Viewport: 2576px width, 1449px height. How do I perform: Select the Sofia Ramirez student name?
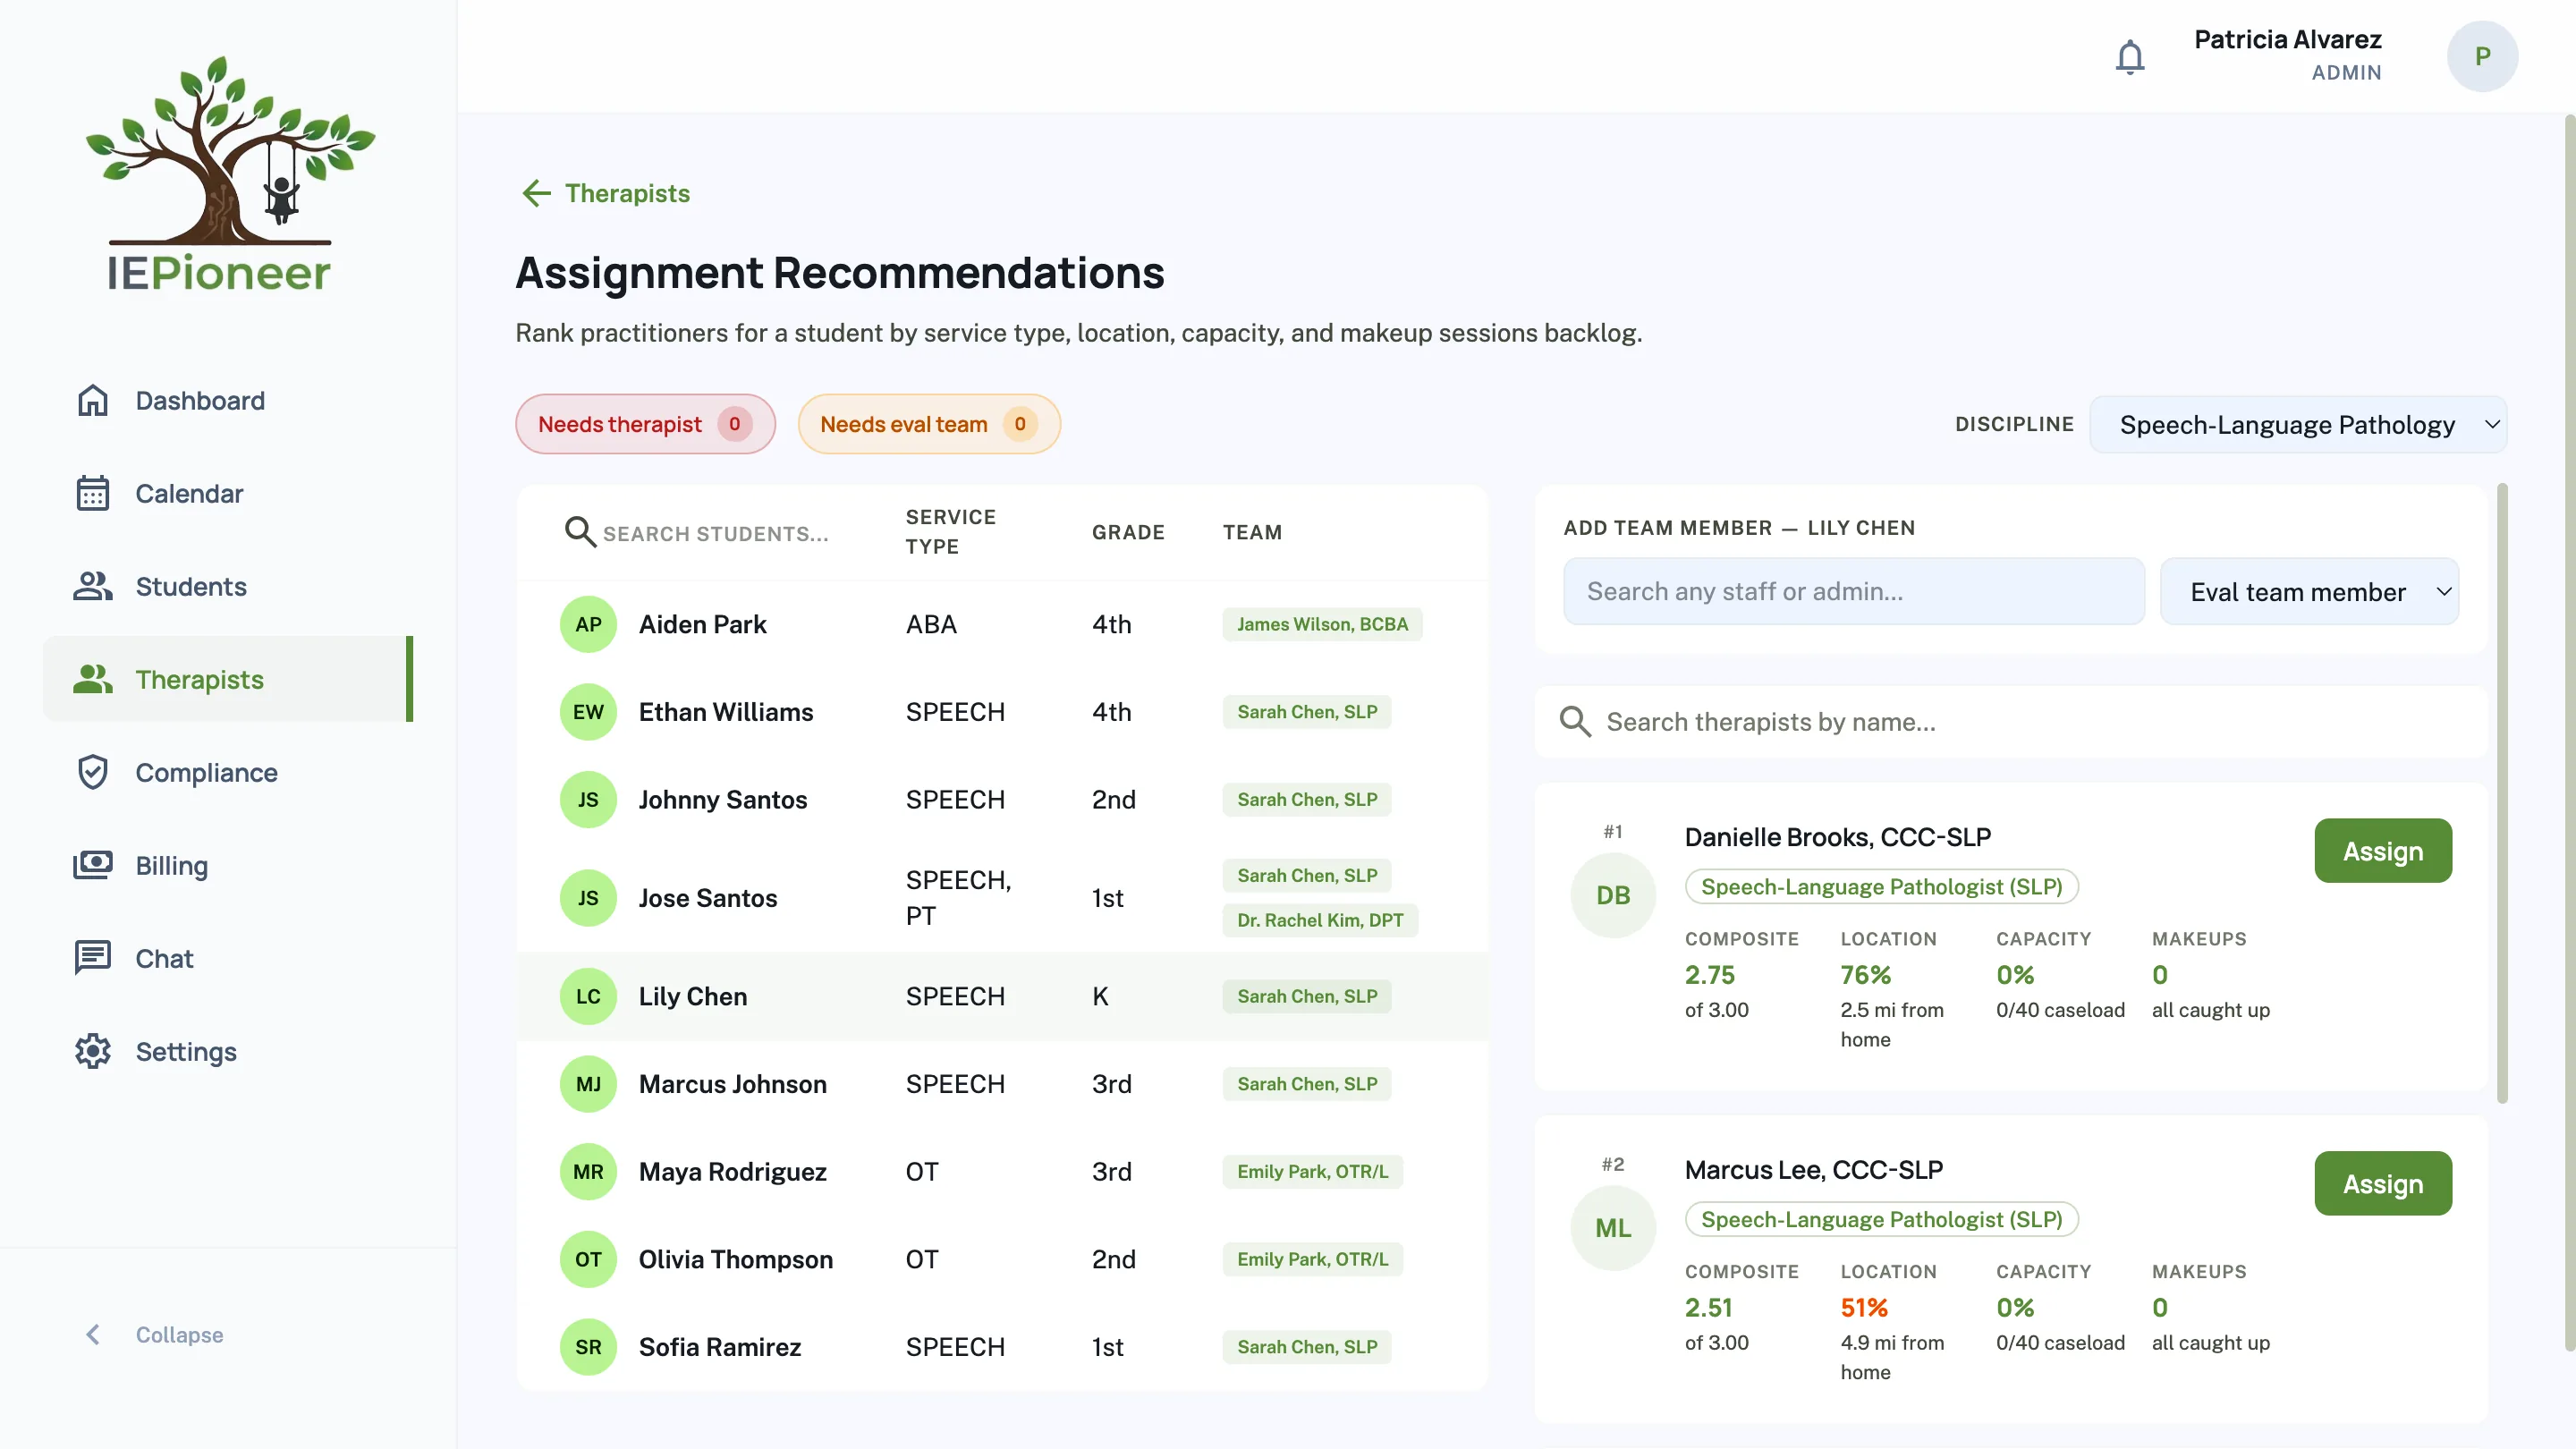719,1348
